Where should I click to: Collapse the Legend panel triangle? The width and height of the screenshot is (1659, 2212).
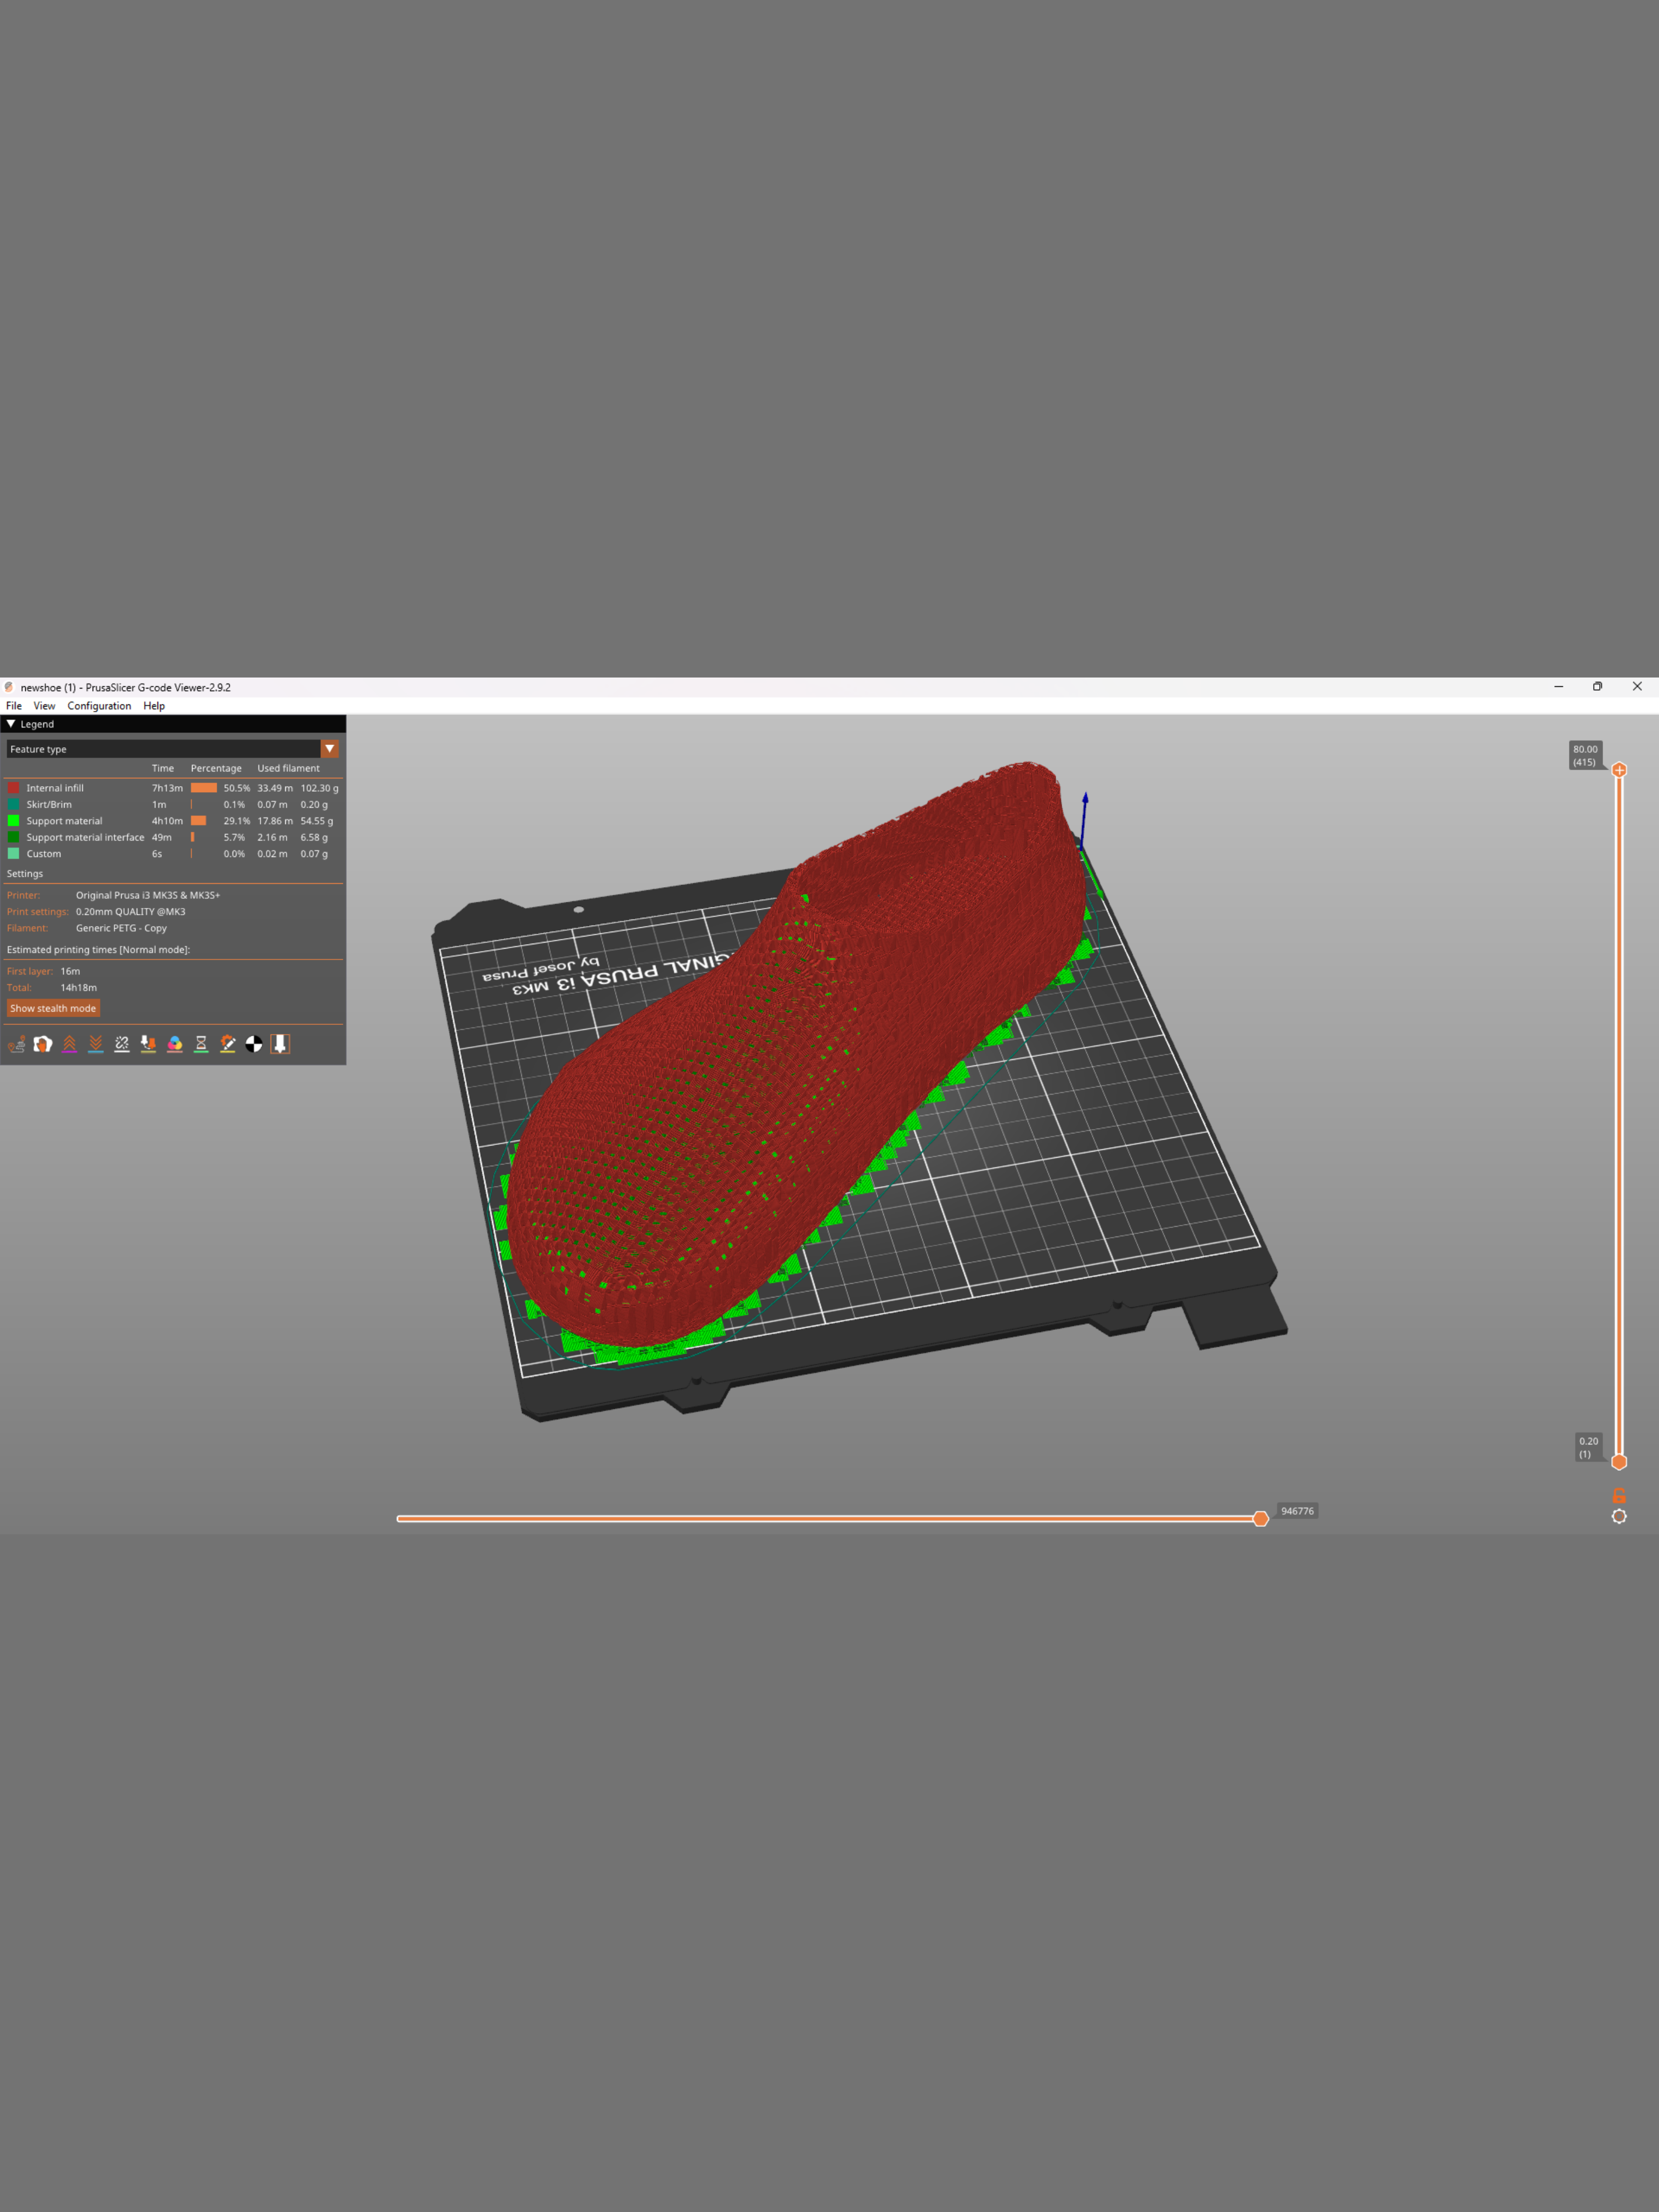[x=11, y=724]
